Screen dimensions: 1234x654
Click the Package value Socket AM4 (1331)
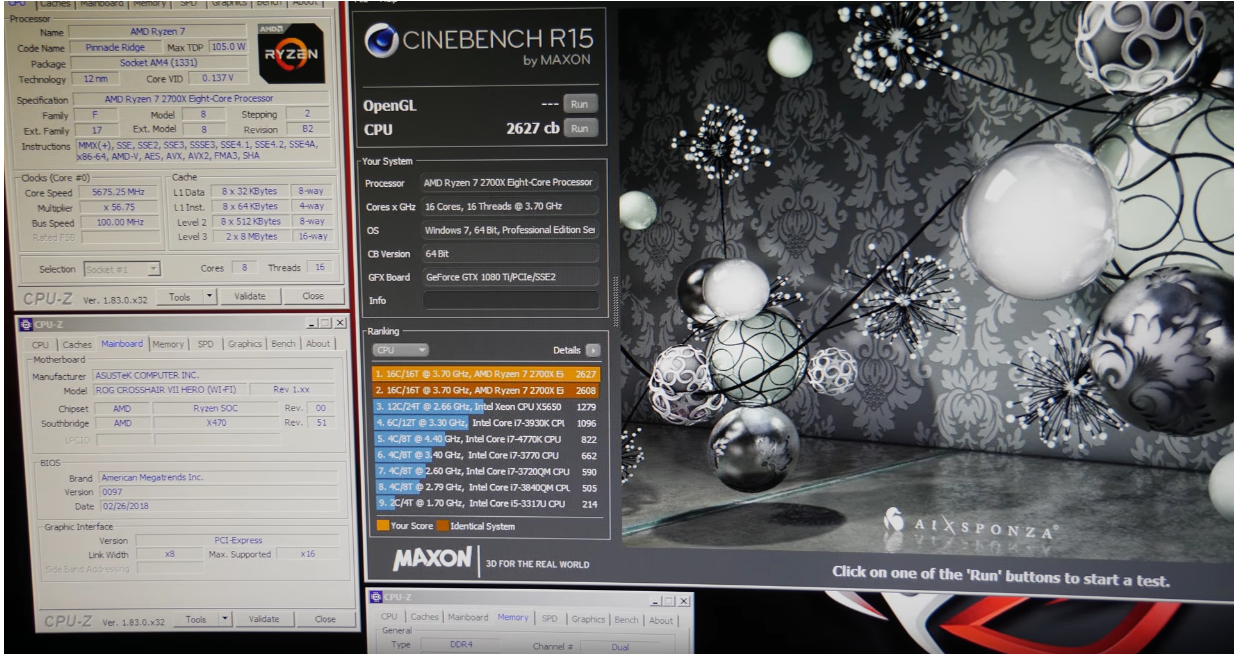click(158, 63)
